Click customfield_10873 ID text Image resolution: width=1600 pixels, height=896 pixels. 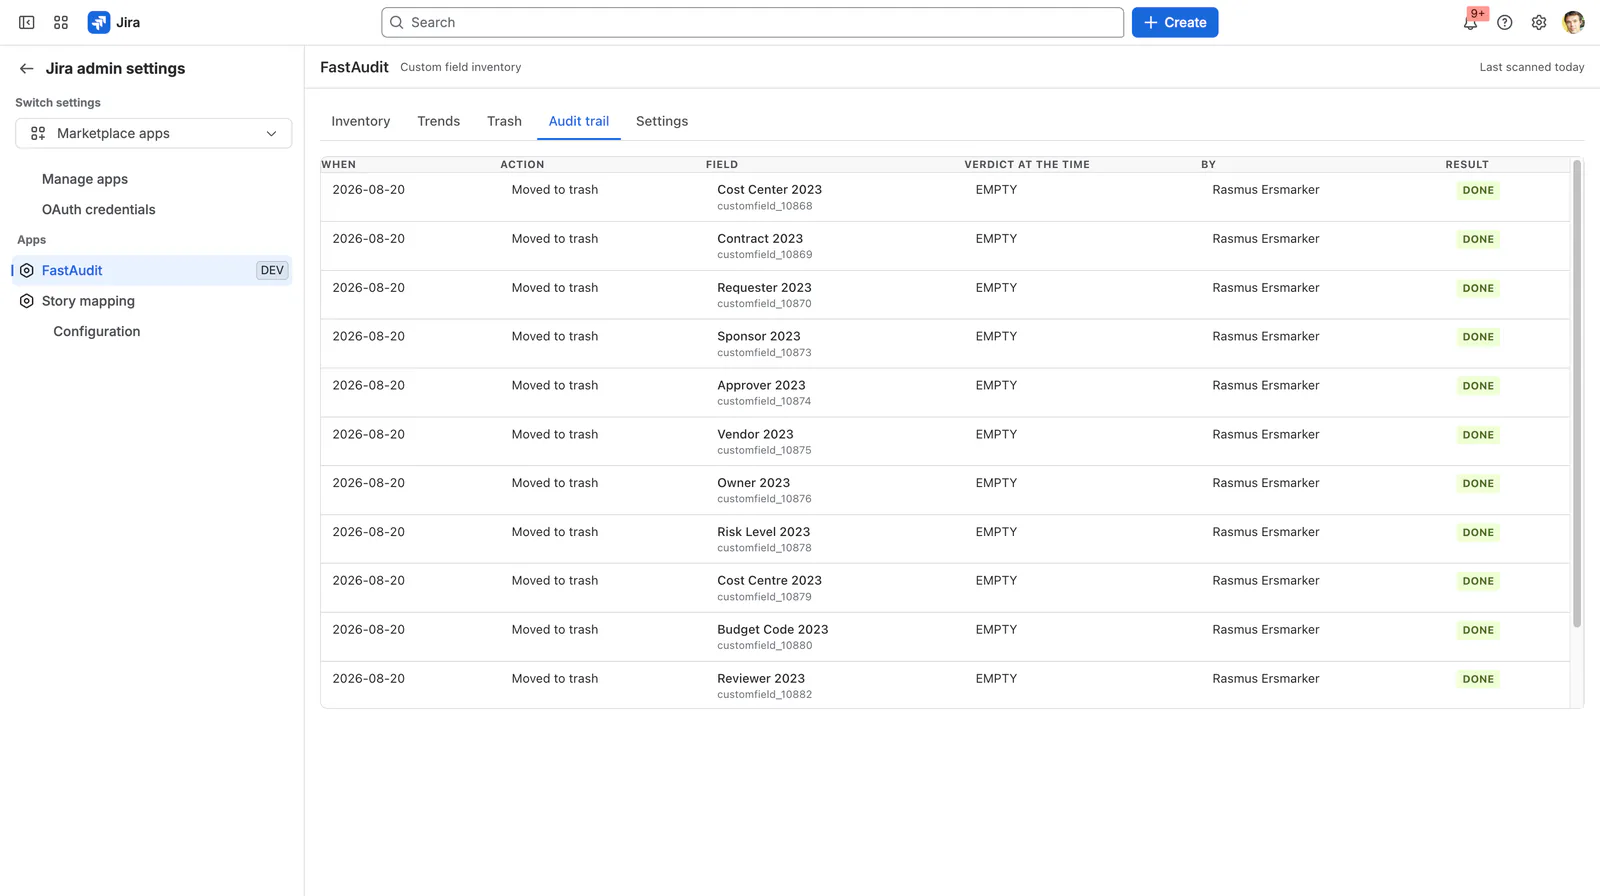(764, 353)
